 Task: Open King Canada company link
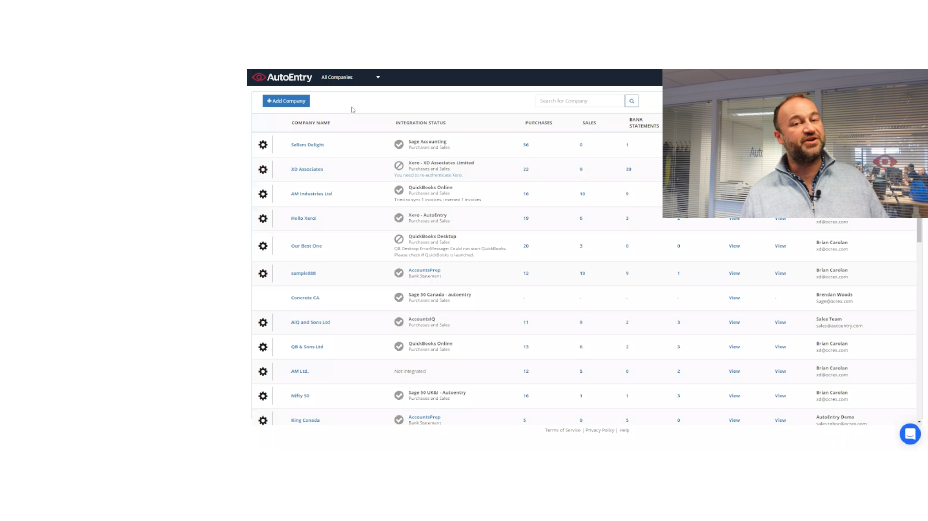point(305,420)
